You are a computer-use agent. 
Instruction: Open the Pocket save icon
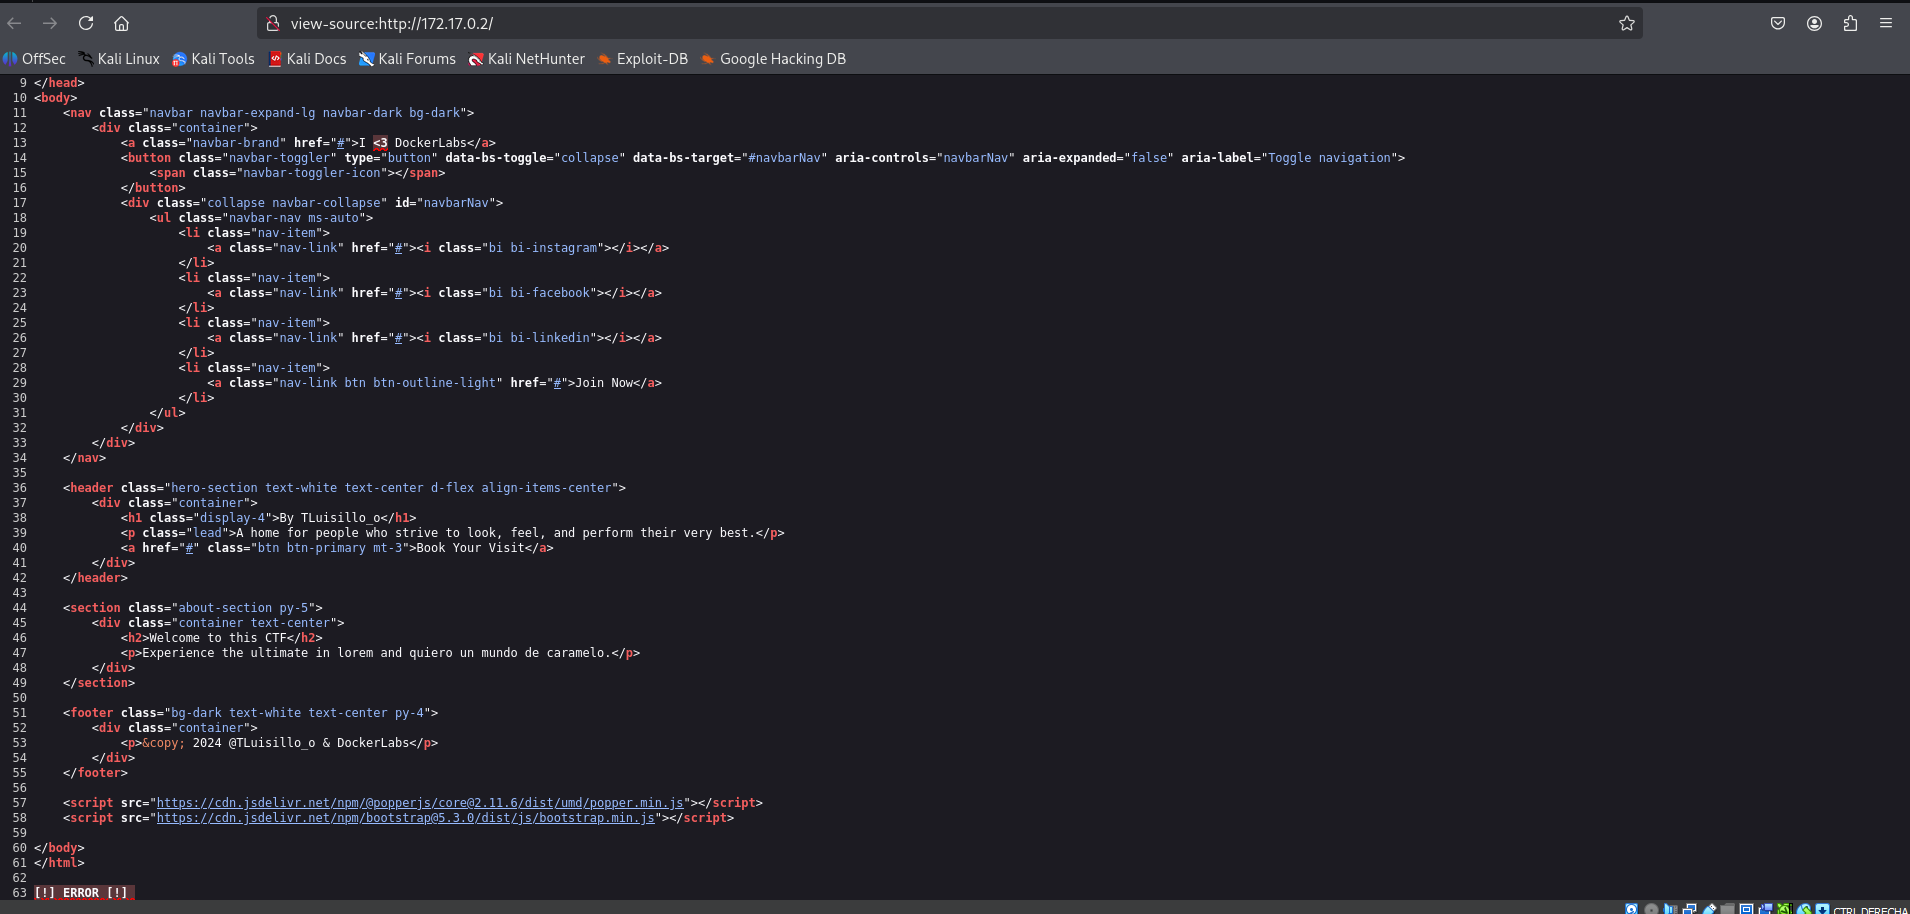coord(1777,23)
